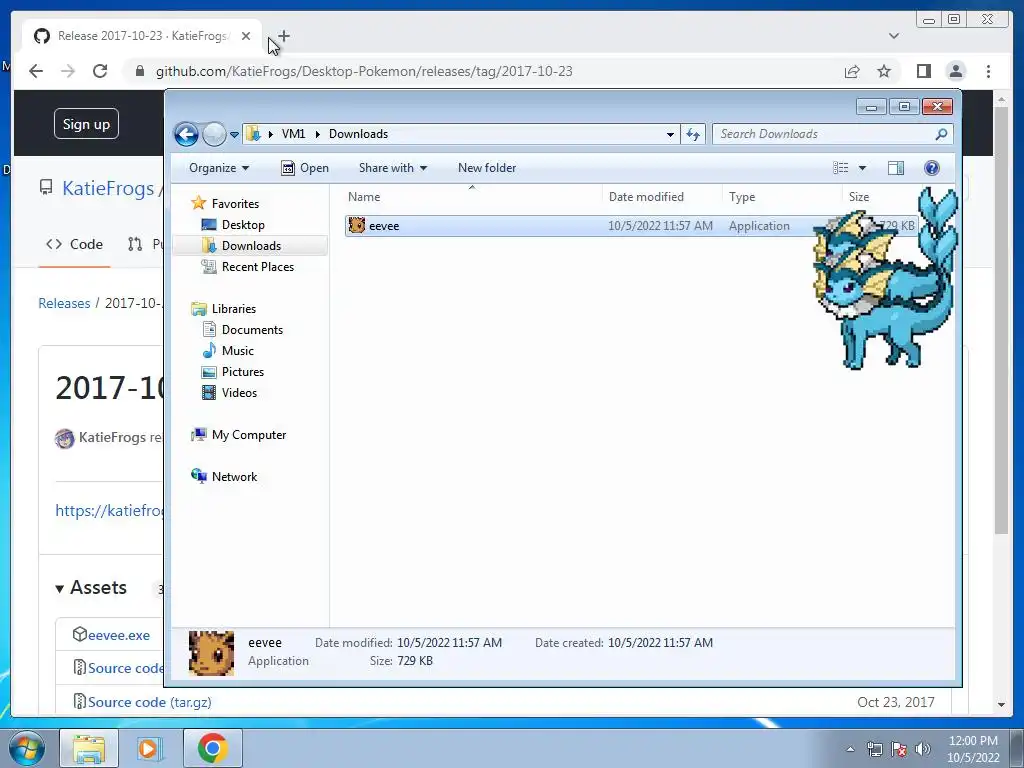Click Open in the Explorer toolbar

(305, 168)
